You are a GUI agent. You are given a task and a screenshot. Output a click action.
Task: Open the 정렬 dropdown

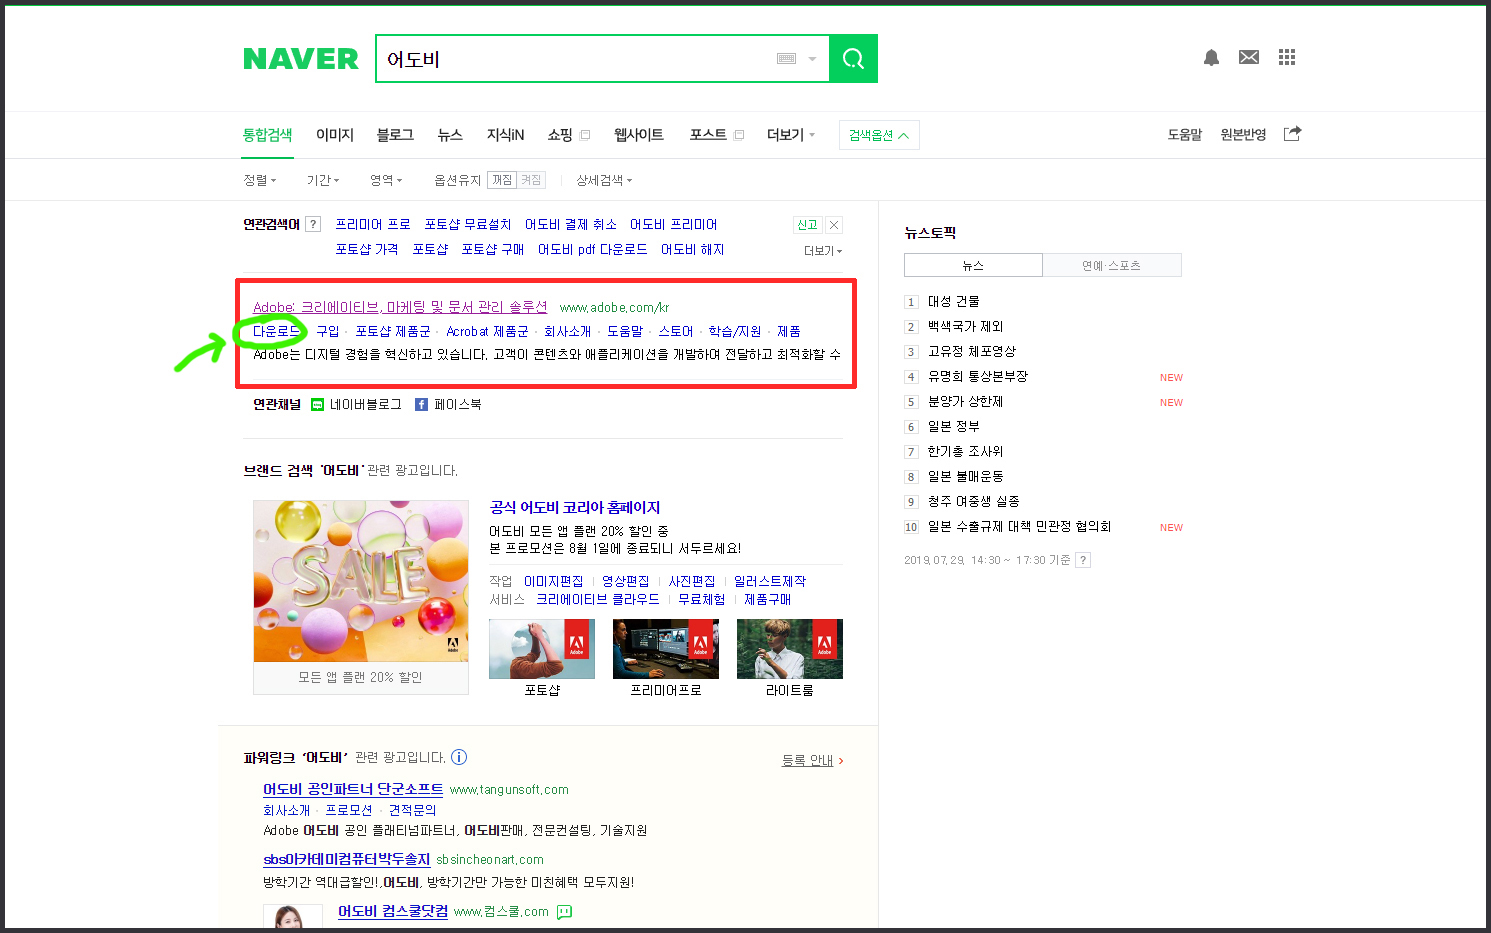[259, 180]
